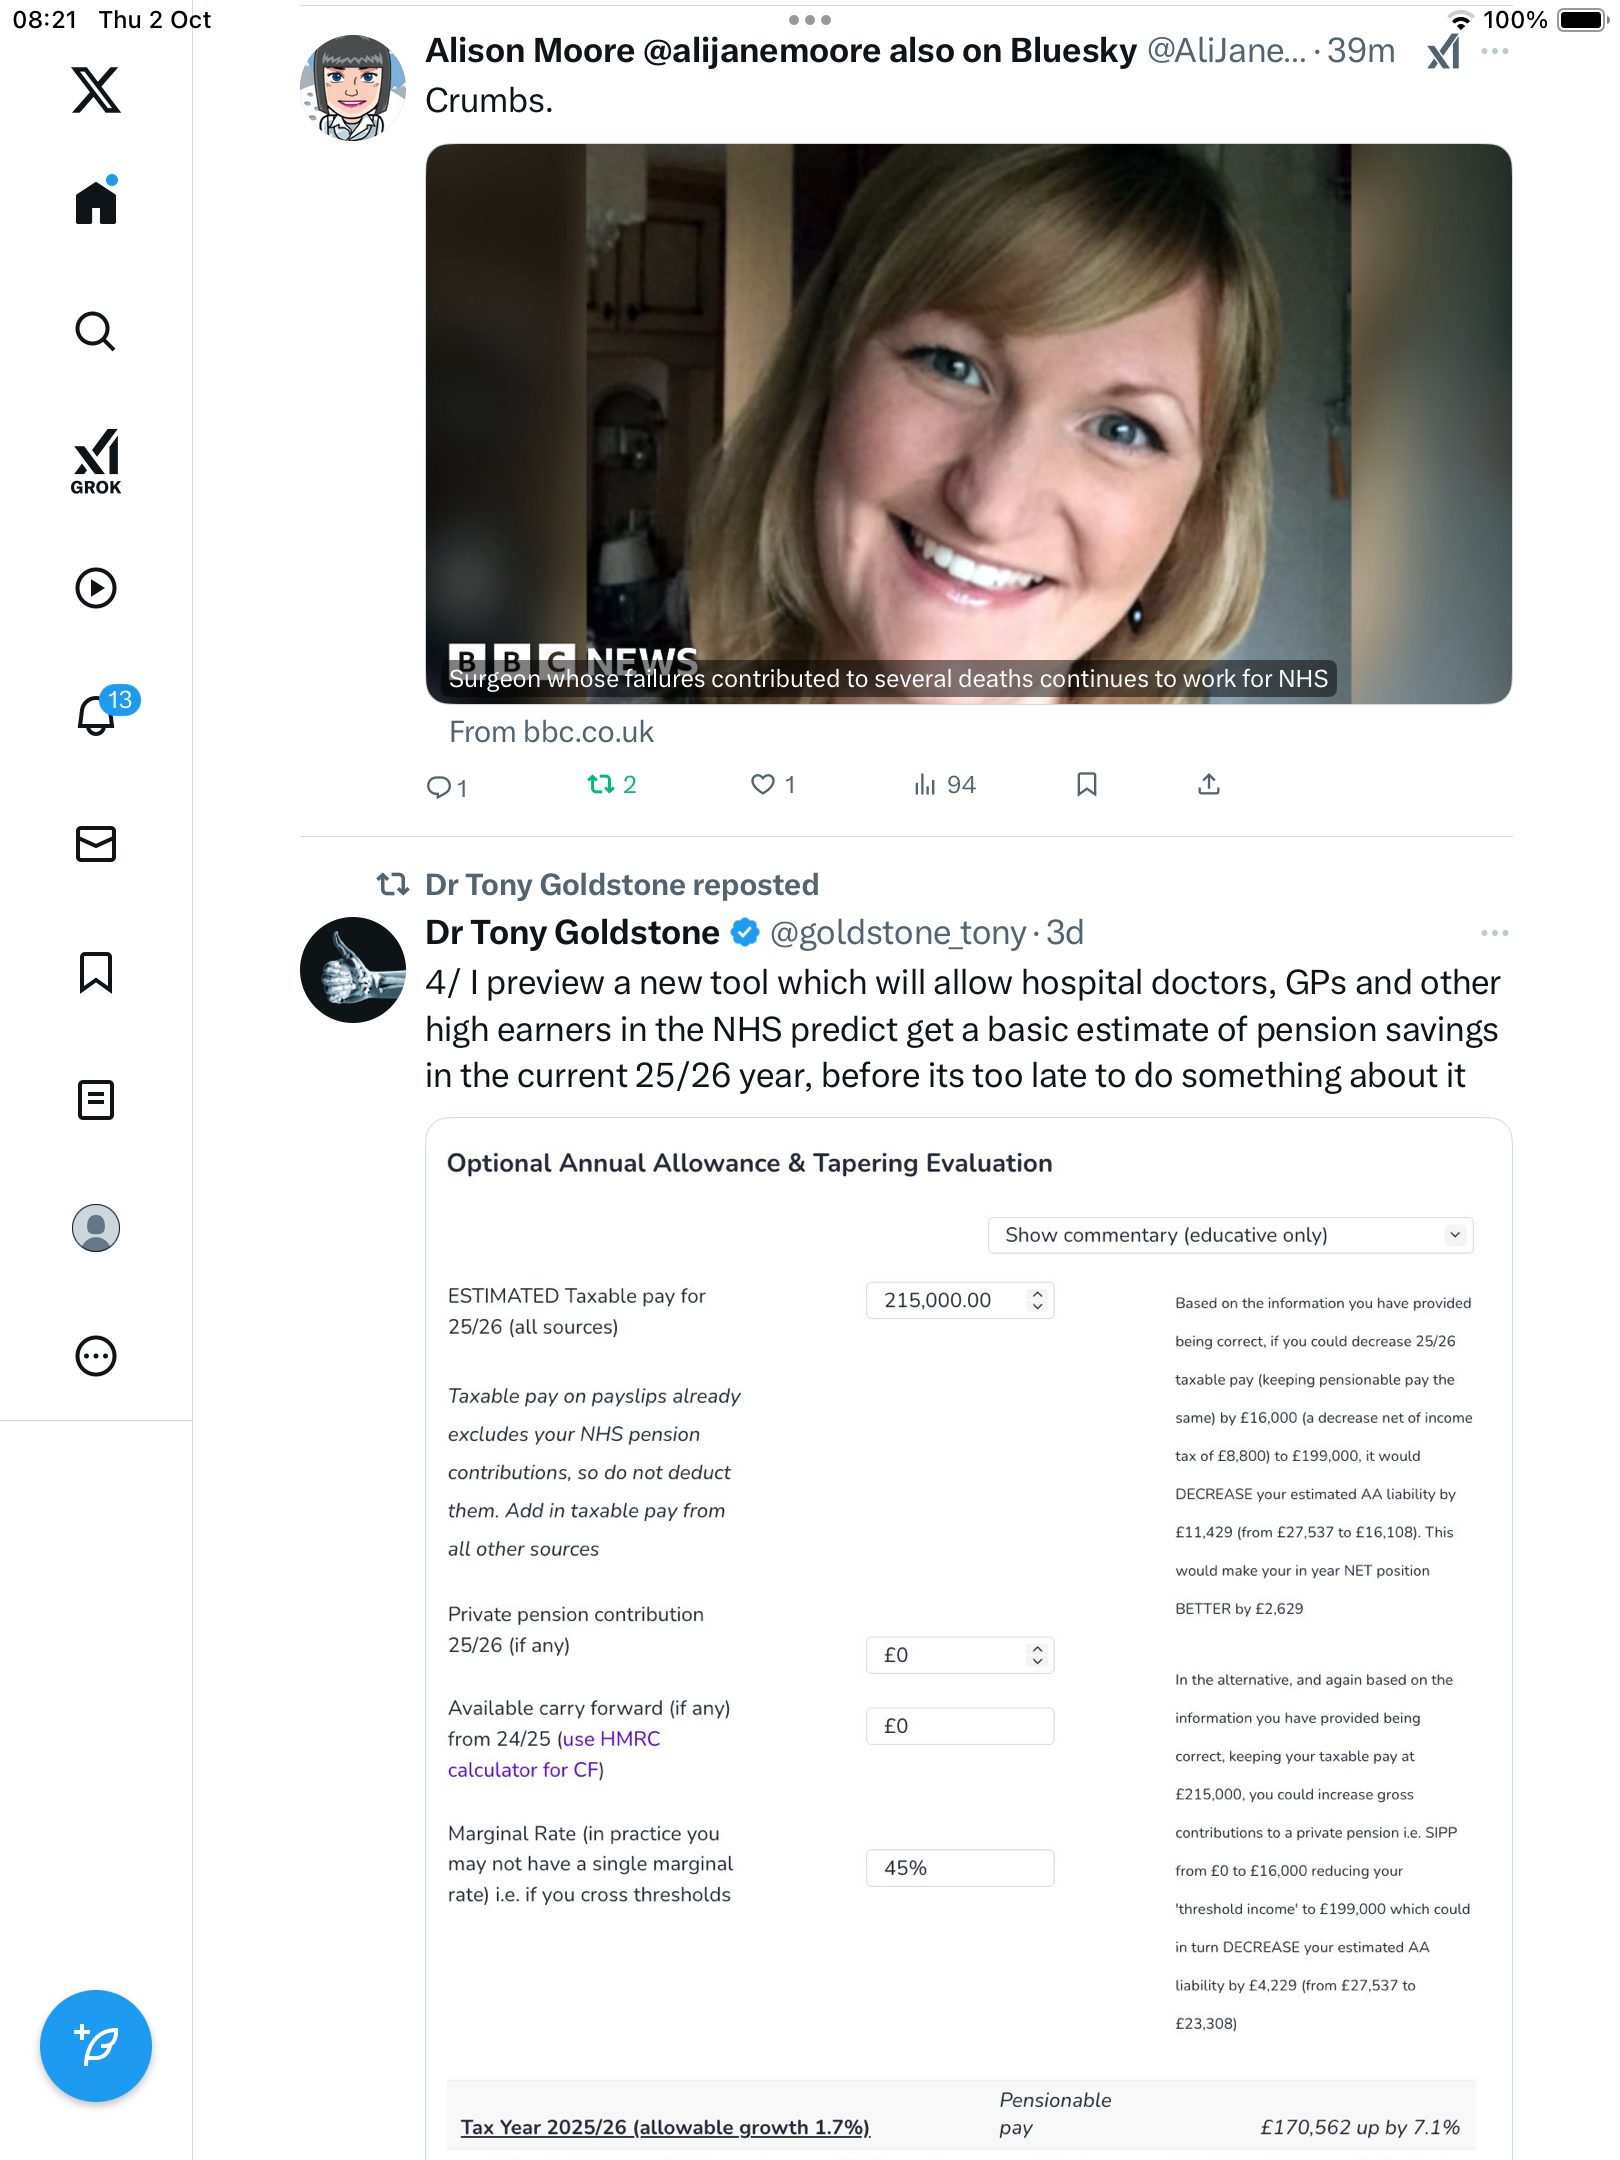Open the BBC News article link card
Screen dimensions: 1620x2160
point(968,424)
